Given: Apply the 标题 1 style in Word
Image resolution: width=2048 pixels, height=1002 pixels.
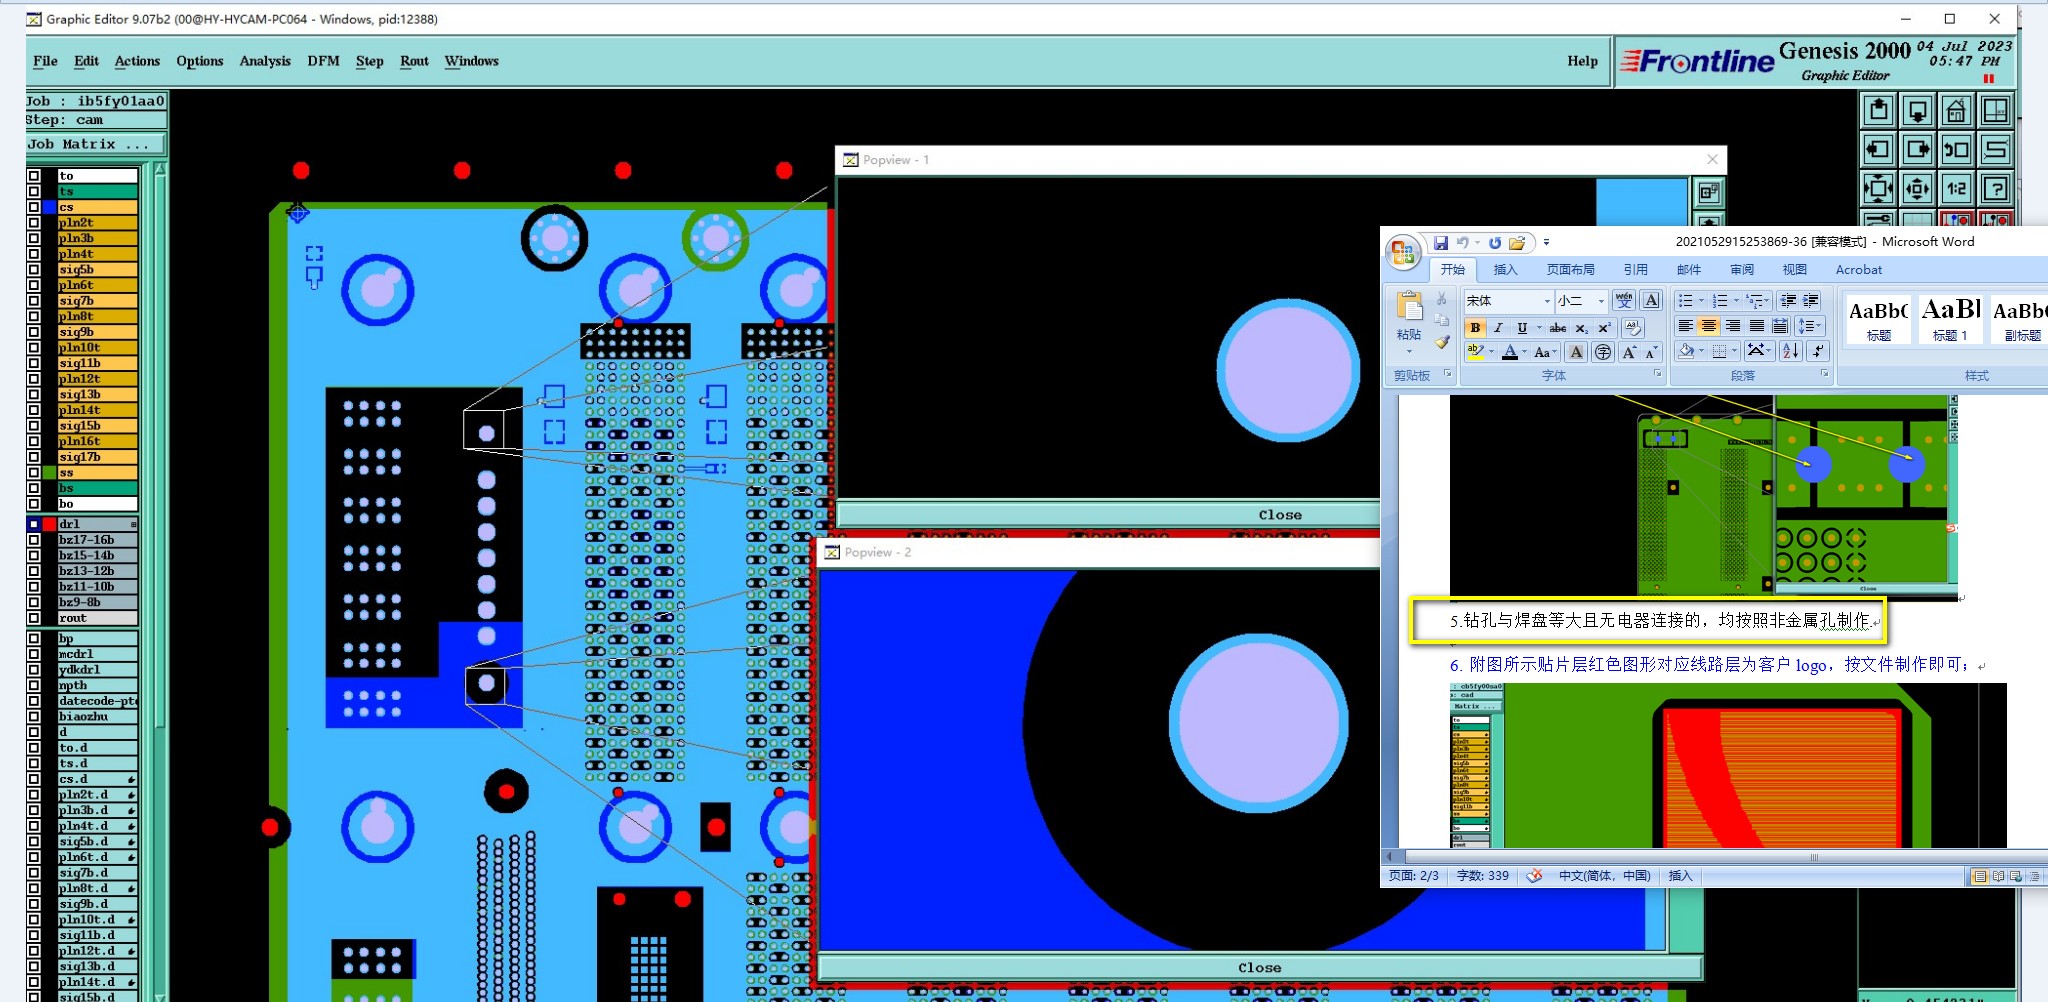Looking at the screenshot, I should (1951, 319).
